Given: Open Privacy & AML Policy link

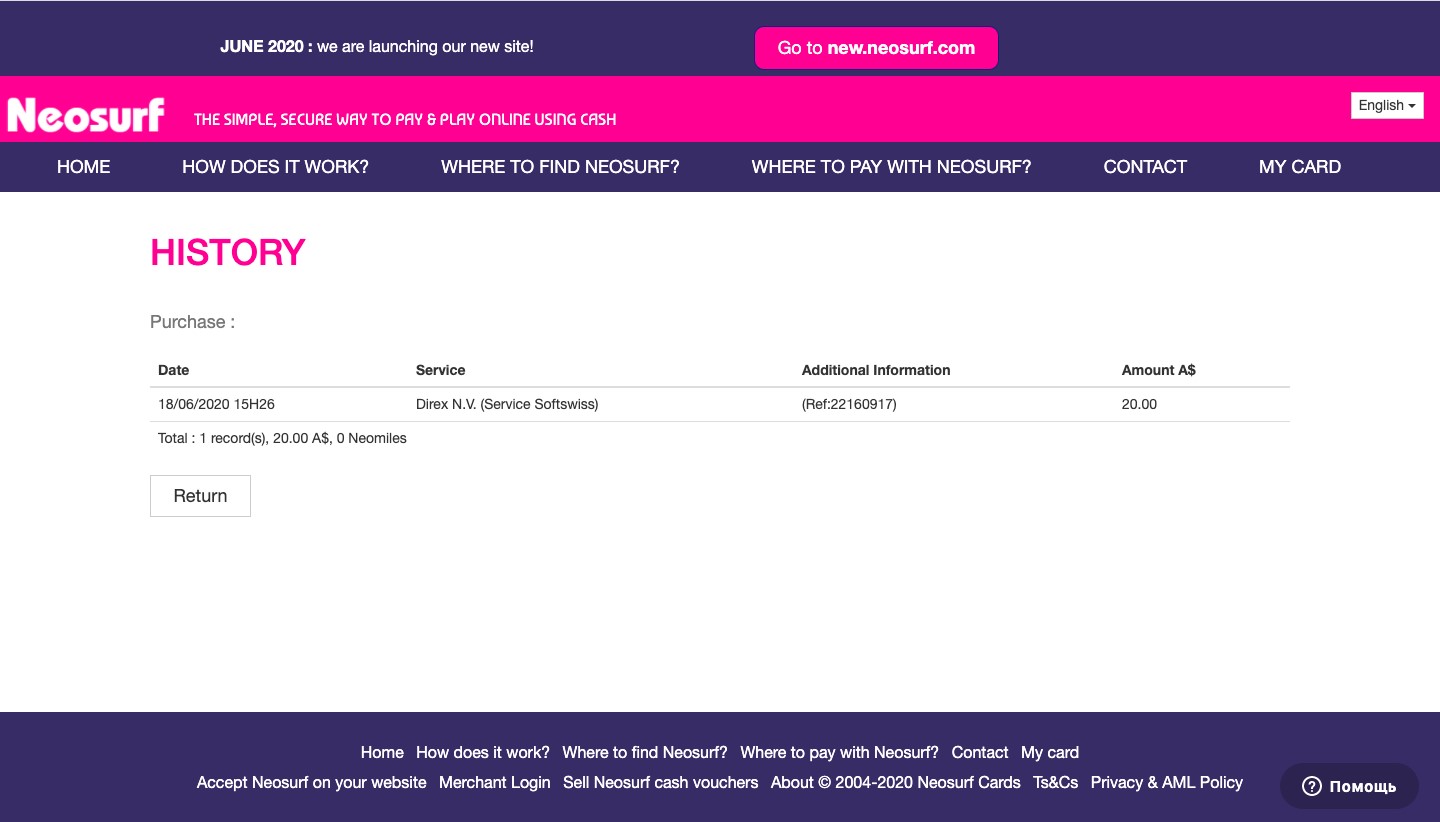Looking at the screenshot, I should pyautogui.click(x=1167, y=782).
